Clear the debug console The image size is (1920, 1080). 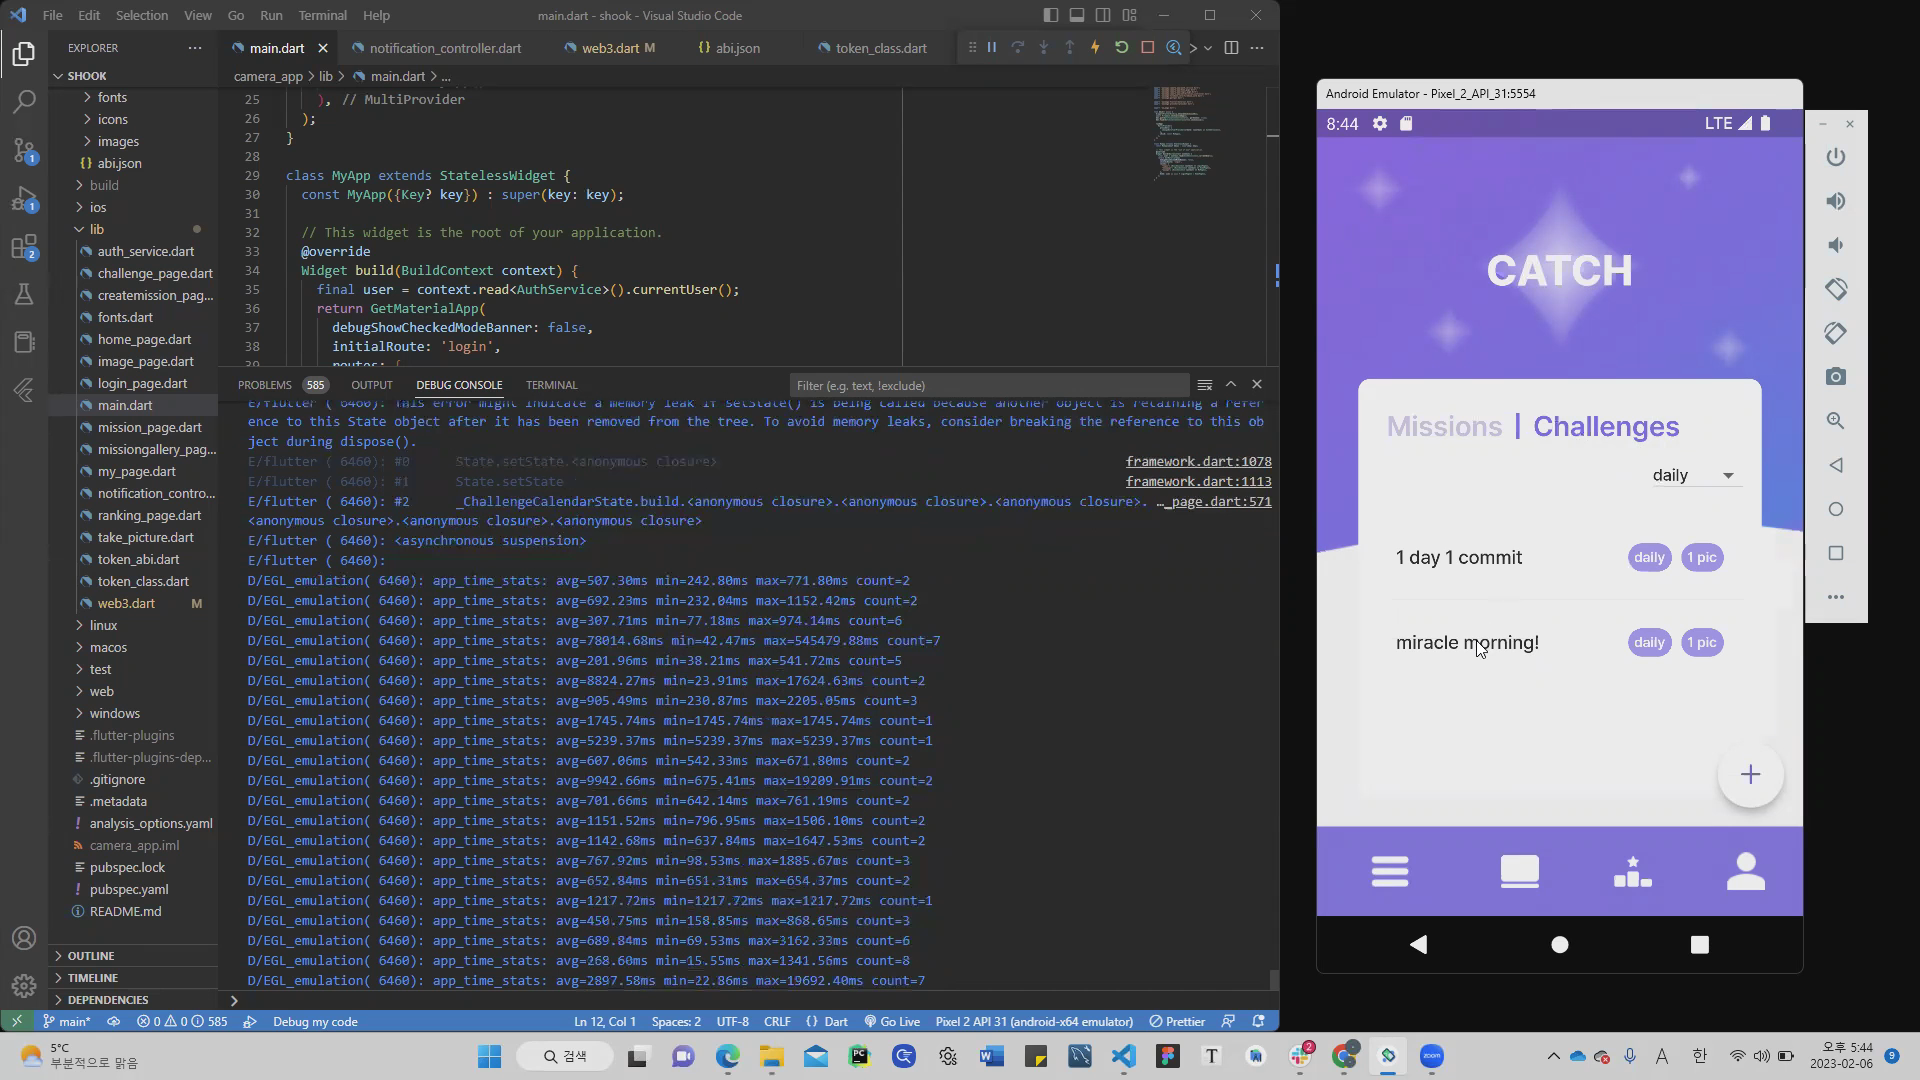[1204, 385]
